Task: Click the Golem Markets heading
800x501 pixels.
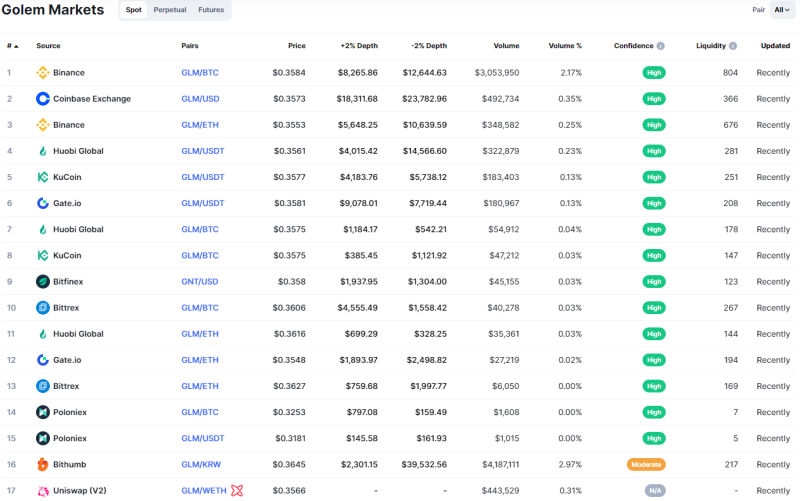Action: [x=53, y=10]
